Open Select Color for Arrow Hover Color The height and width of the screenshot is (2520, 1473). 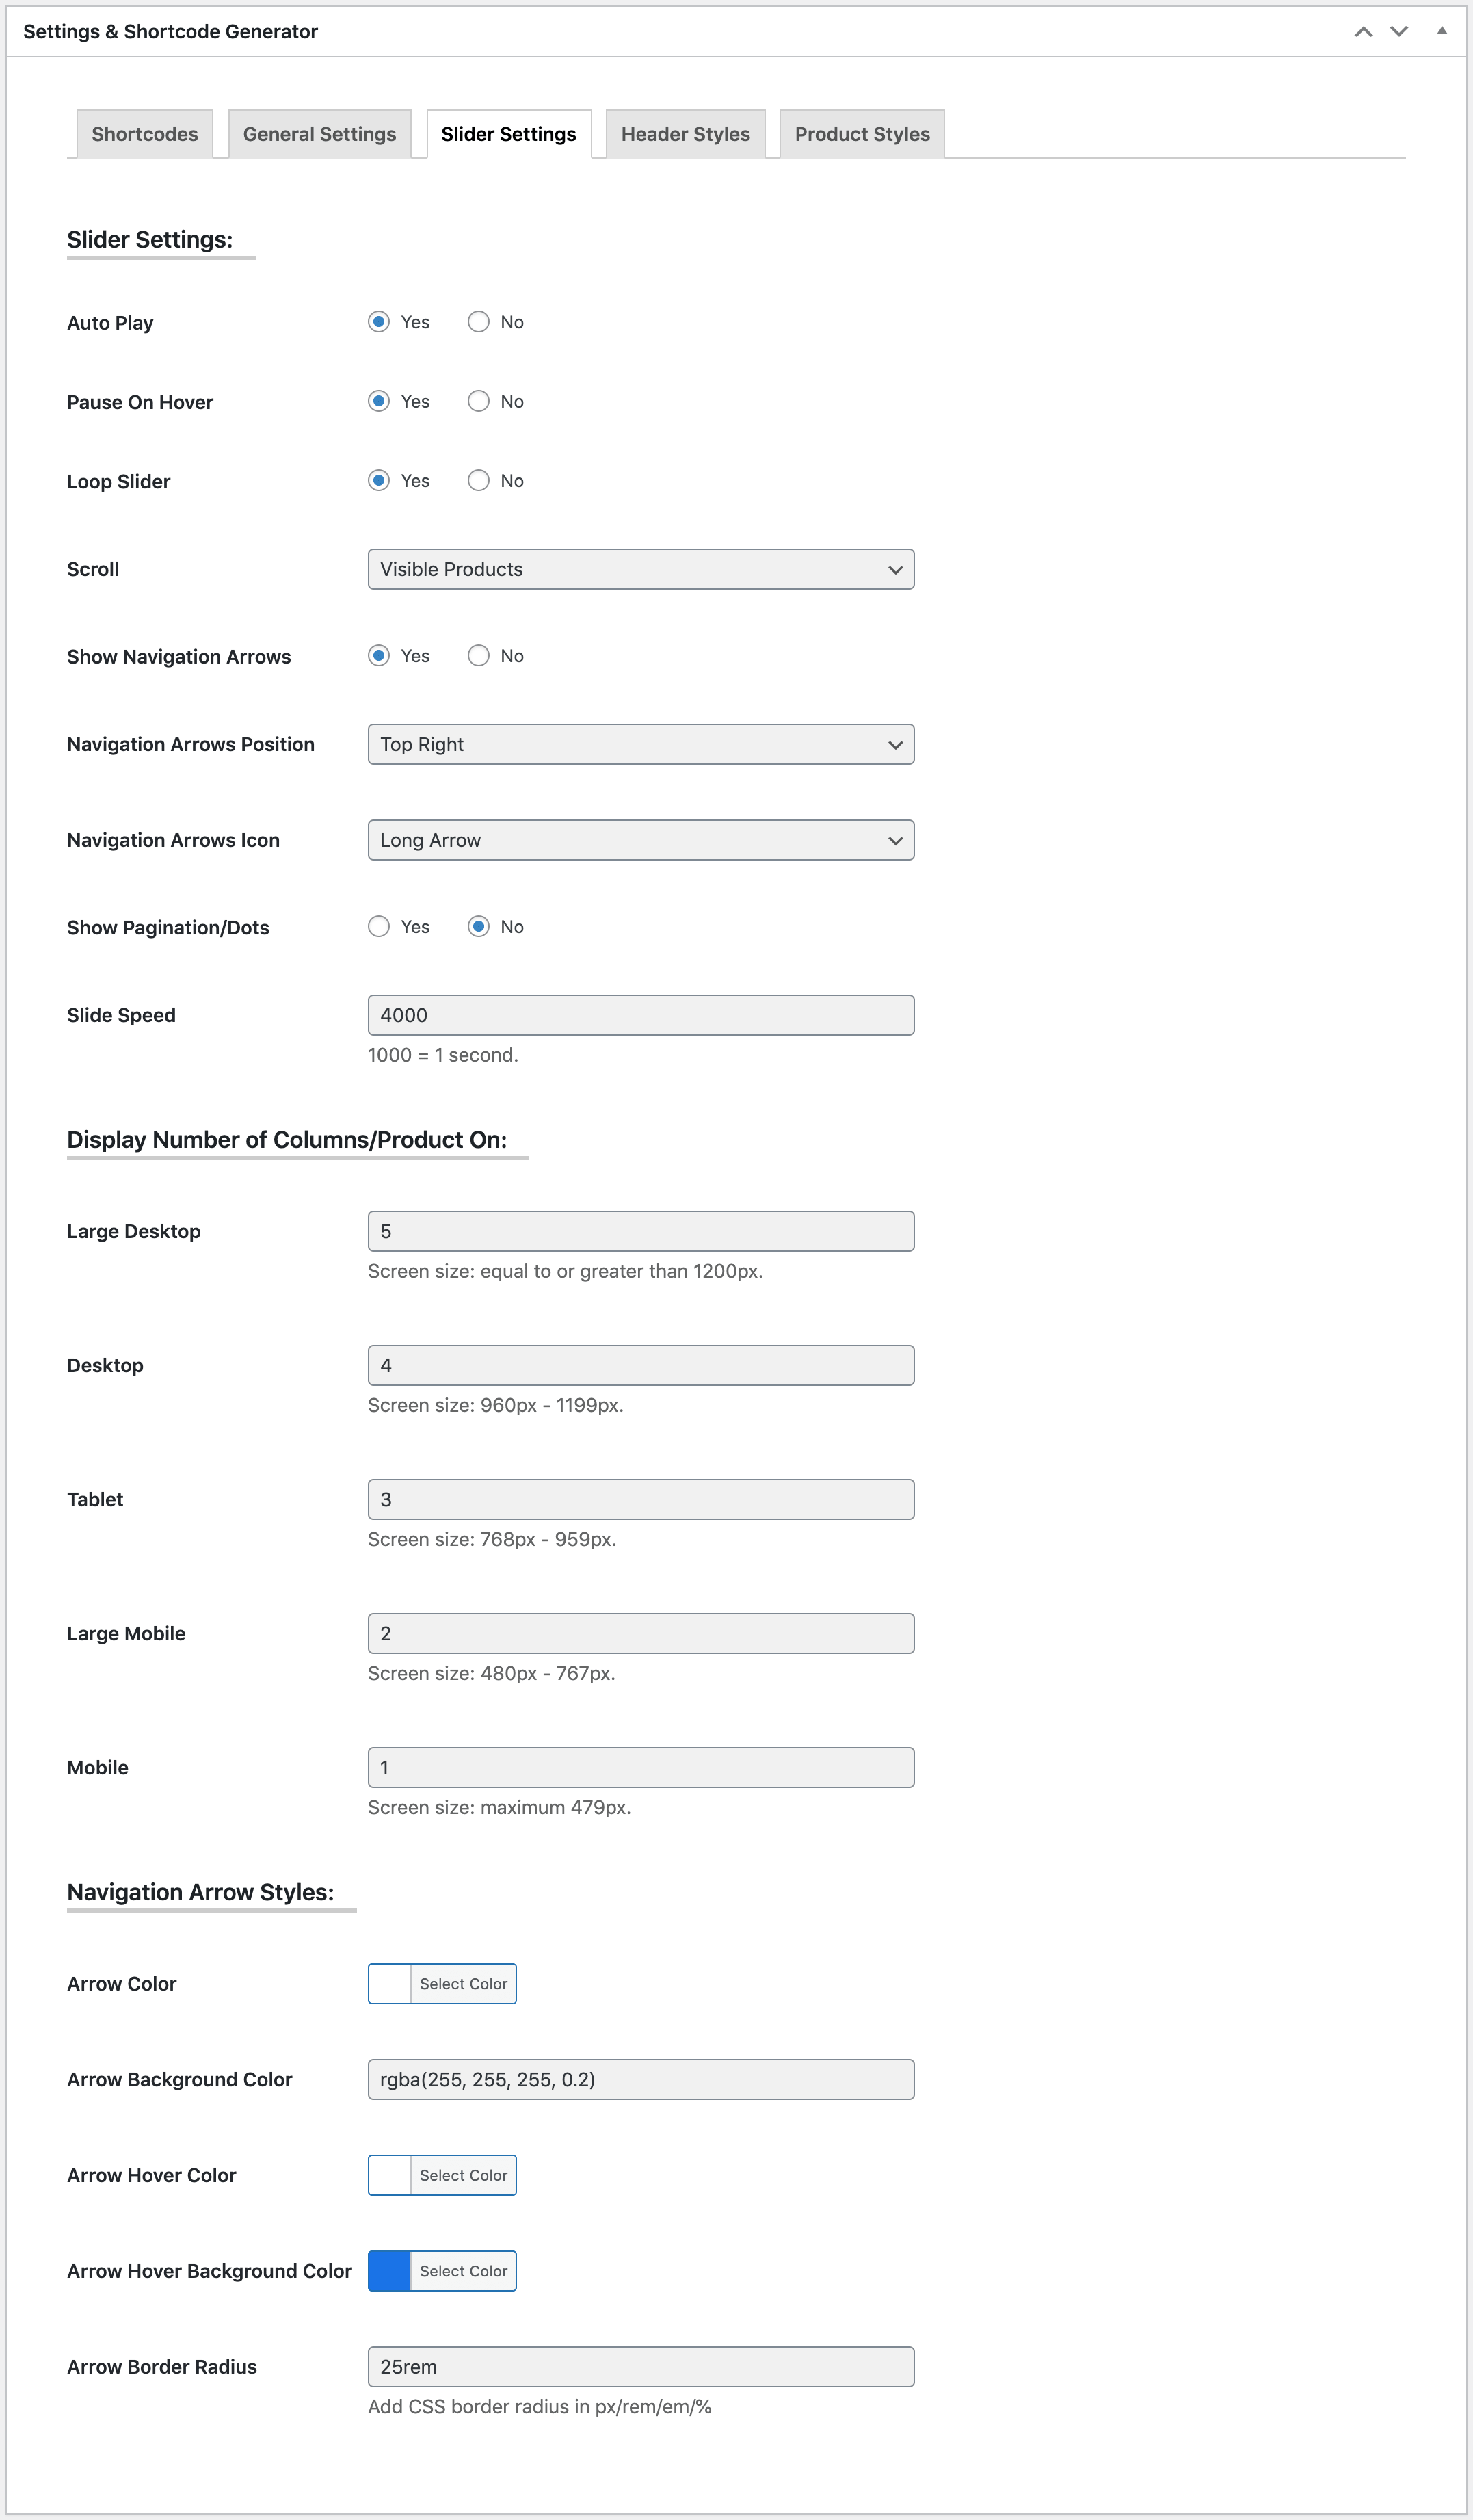[463, 2175]
